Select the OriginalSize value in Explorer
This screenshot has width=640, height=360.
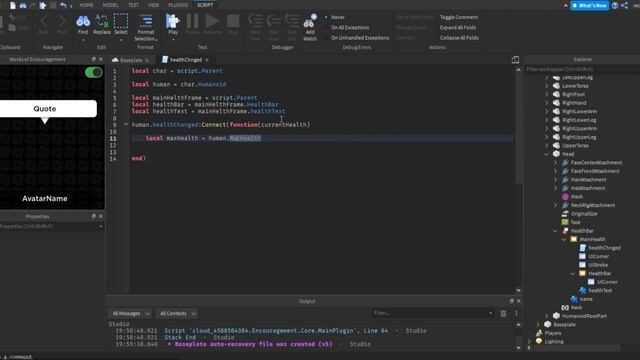580,214
